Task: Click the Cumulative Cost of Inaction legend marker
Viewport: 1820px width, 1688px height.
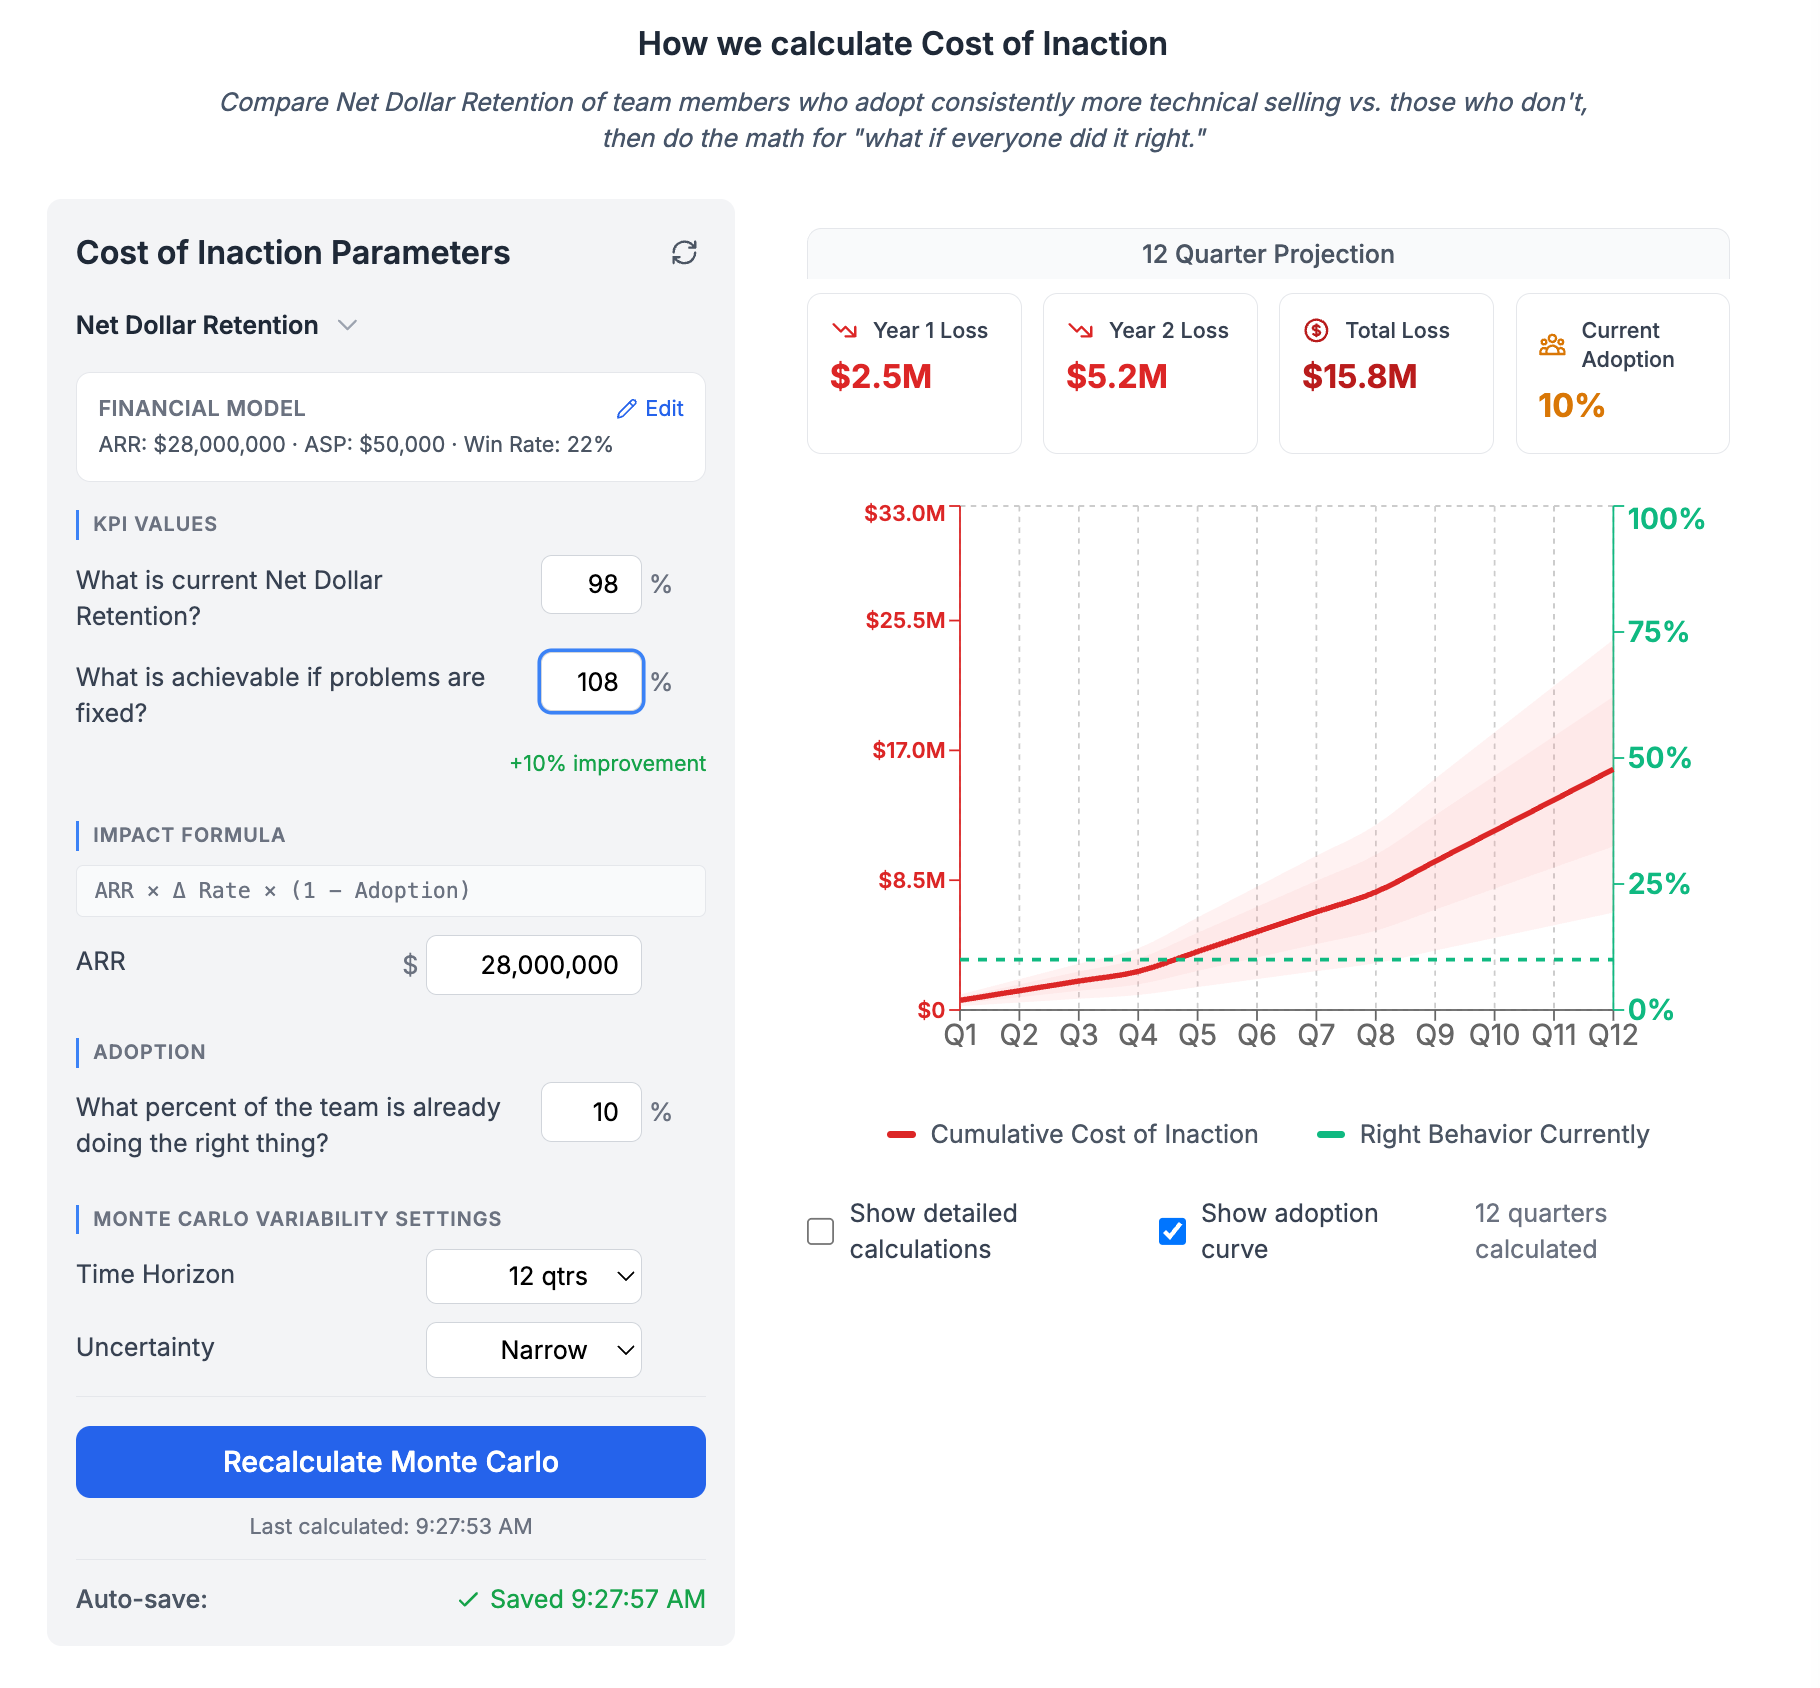Action: tap(902, 1134)
